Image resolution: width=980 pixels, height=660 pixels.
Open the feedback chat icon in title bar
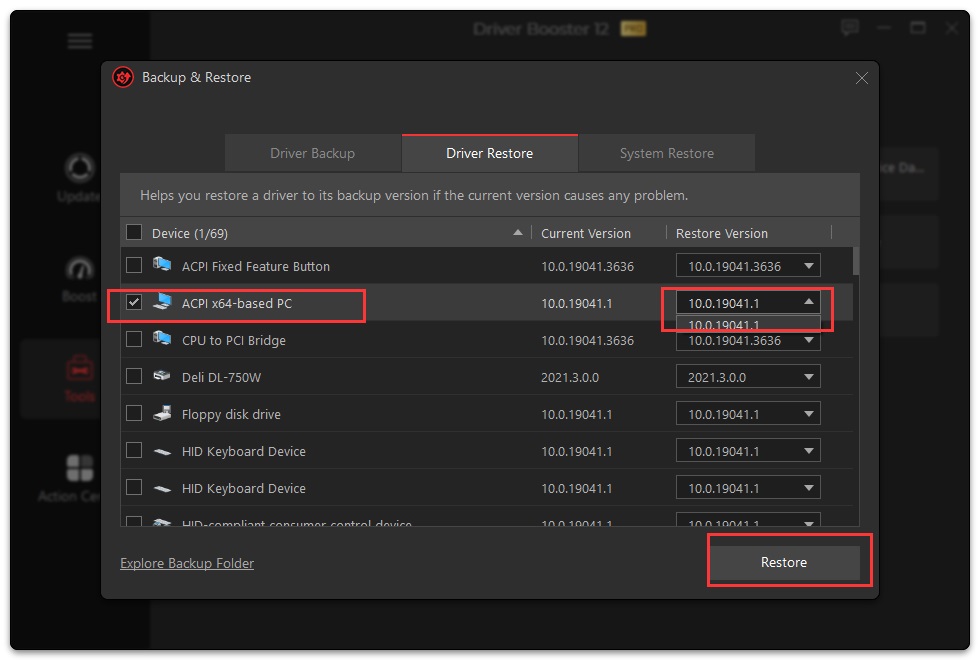(x=850, y=28)
